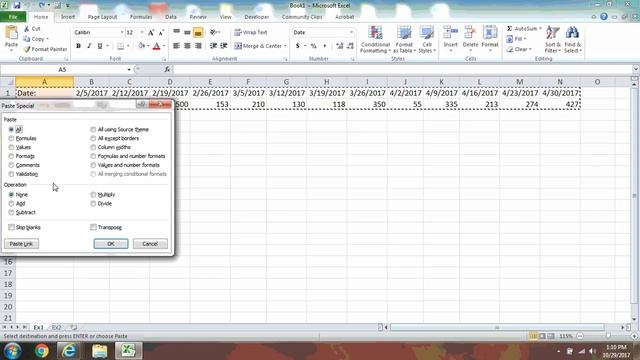This screenshot has height=360, width=640.
Task: Toggle Italic formatting
Action: click(x=89, y=46)
